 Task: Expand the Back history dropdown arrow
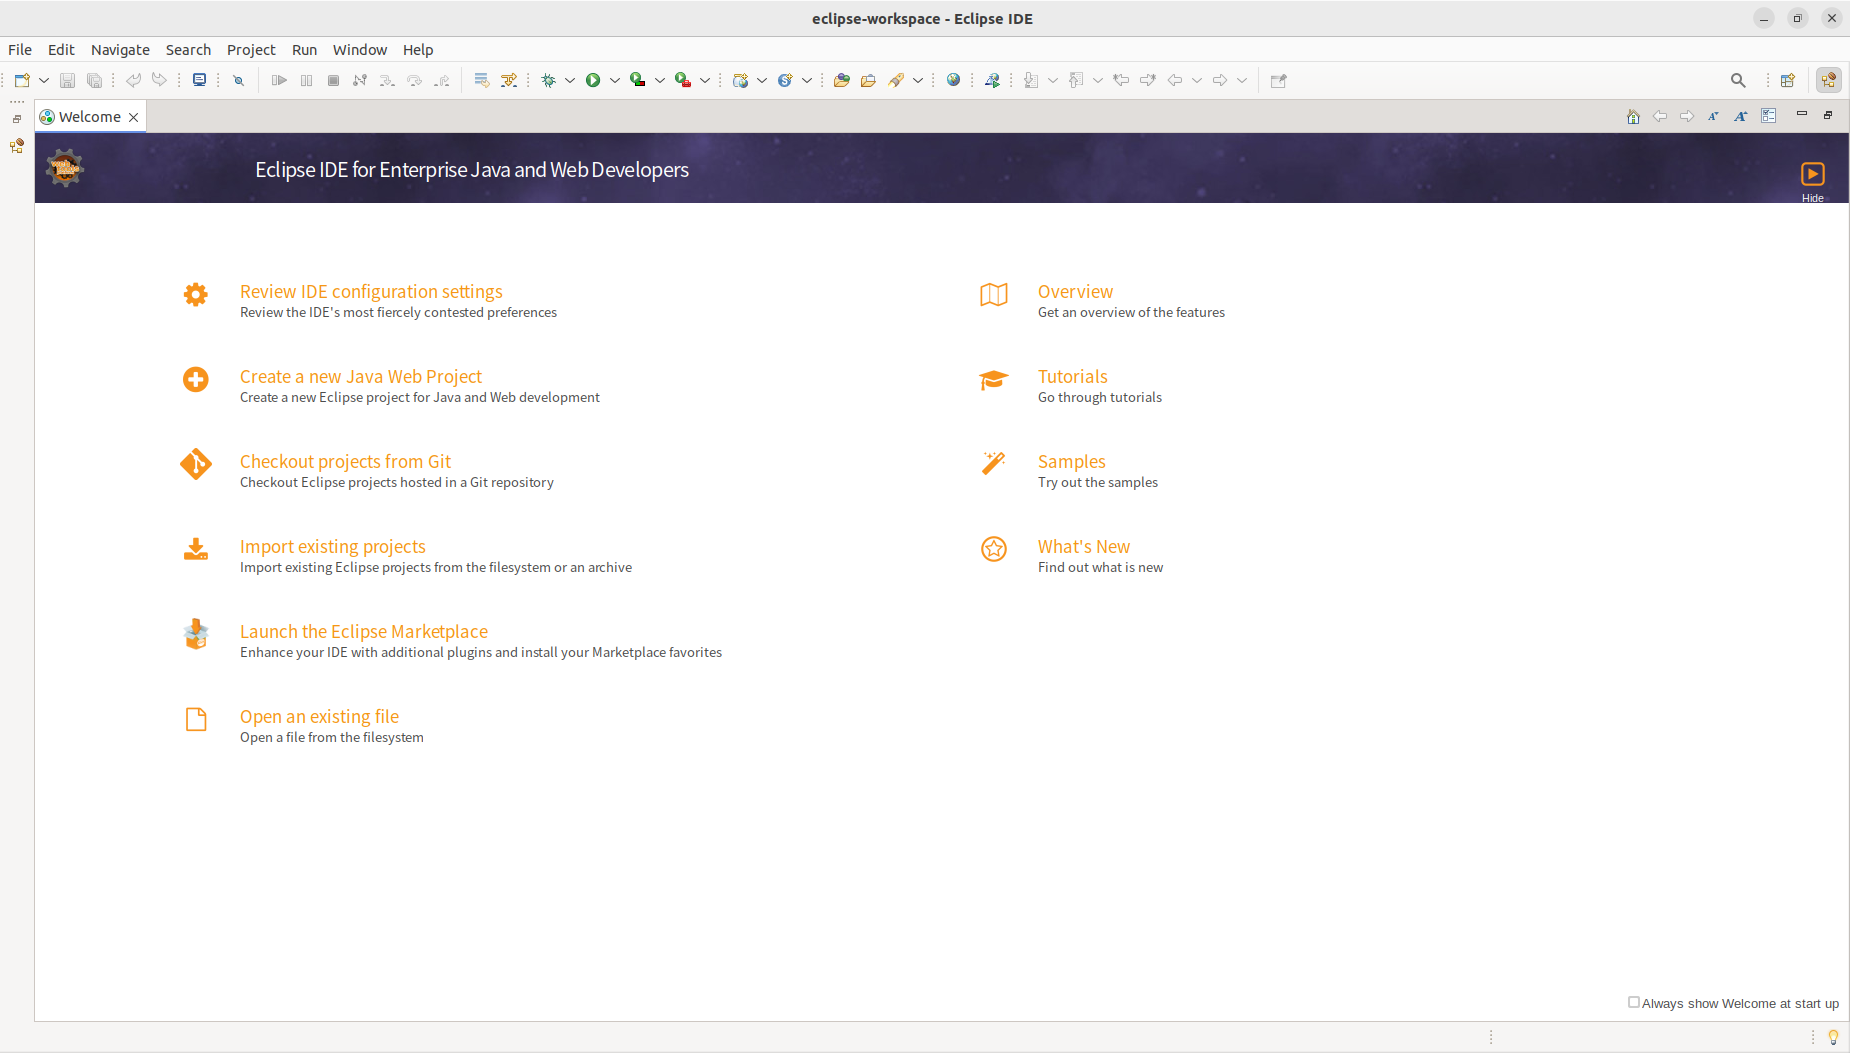click(1197, 80)
